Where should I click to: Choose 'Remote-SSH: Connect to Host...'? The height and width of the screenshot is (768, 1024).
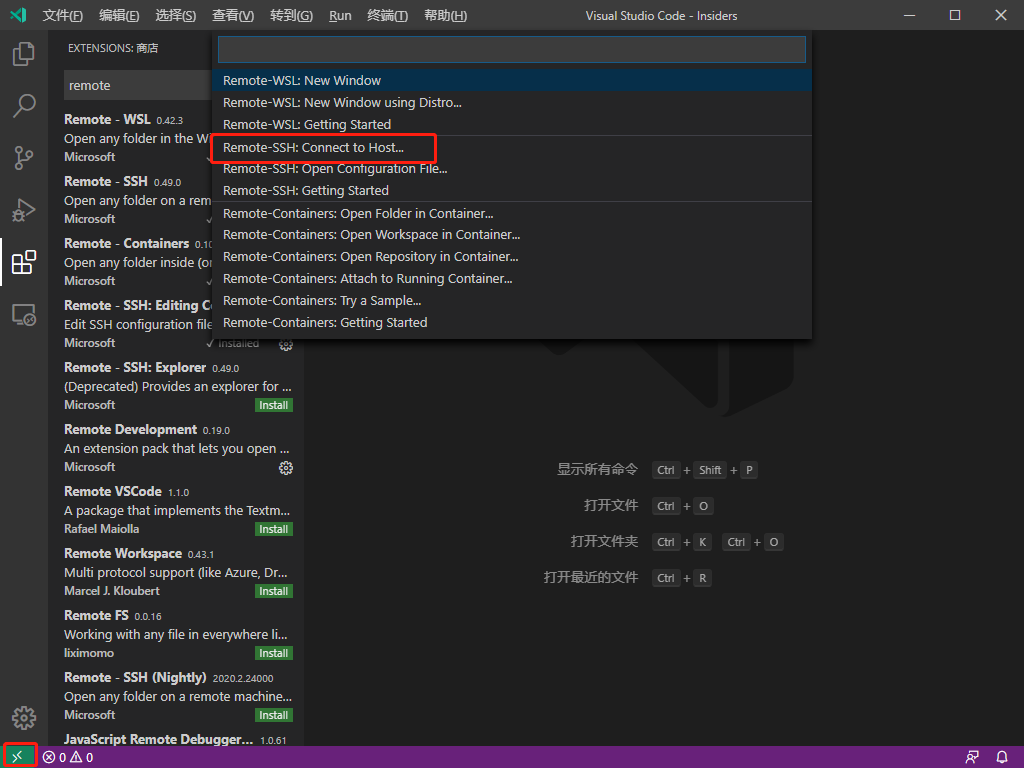point(511,148)
